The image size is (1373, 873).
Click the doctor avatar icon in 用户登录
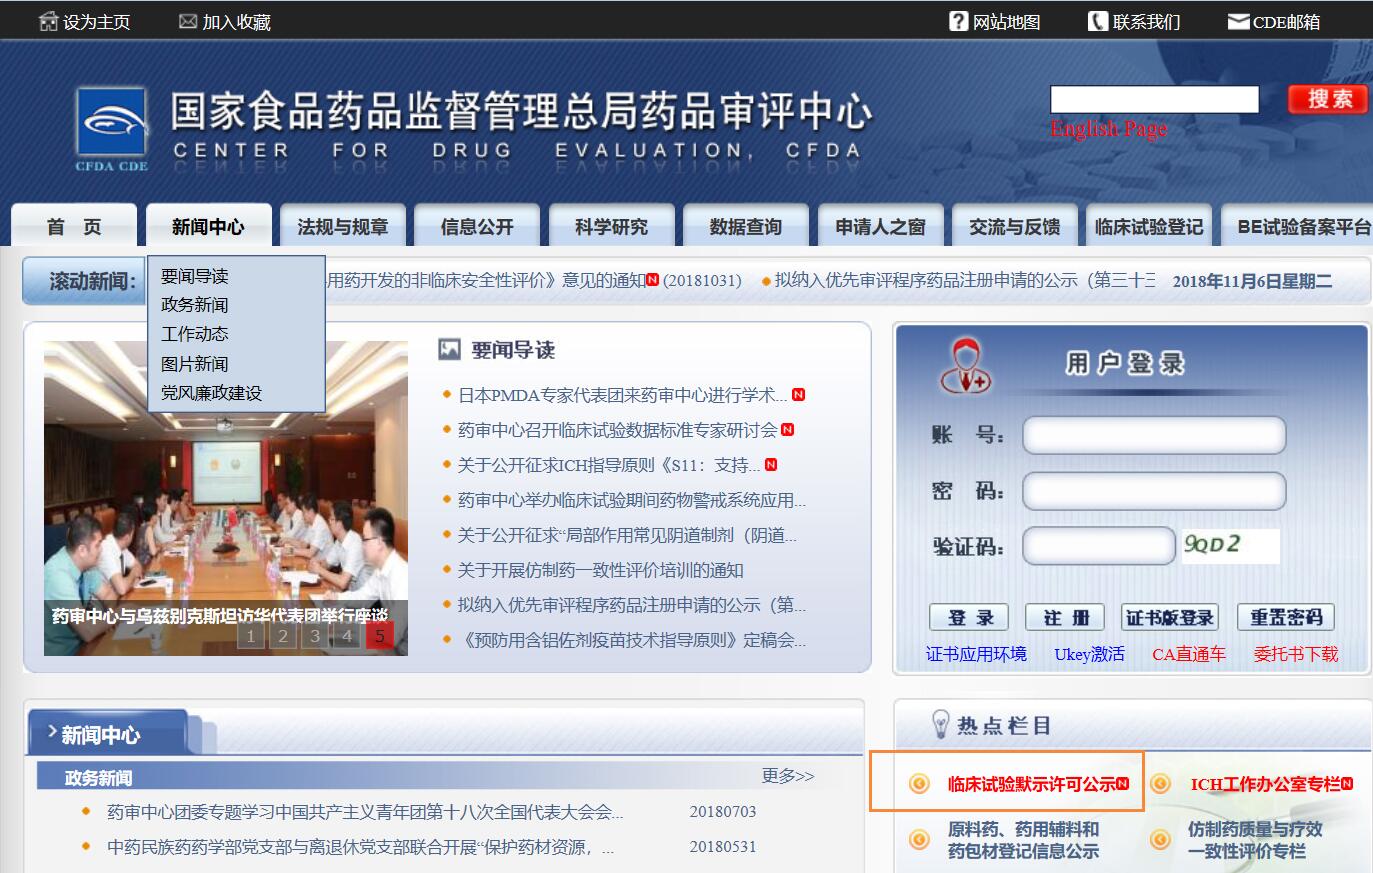965,367
